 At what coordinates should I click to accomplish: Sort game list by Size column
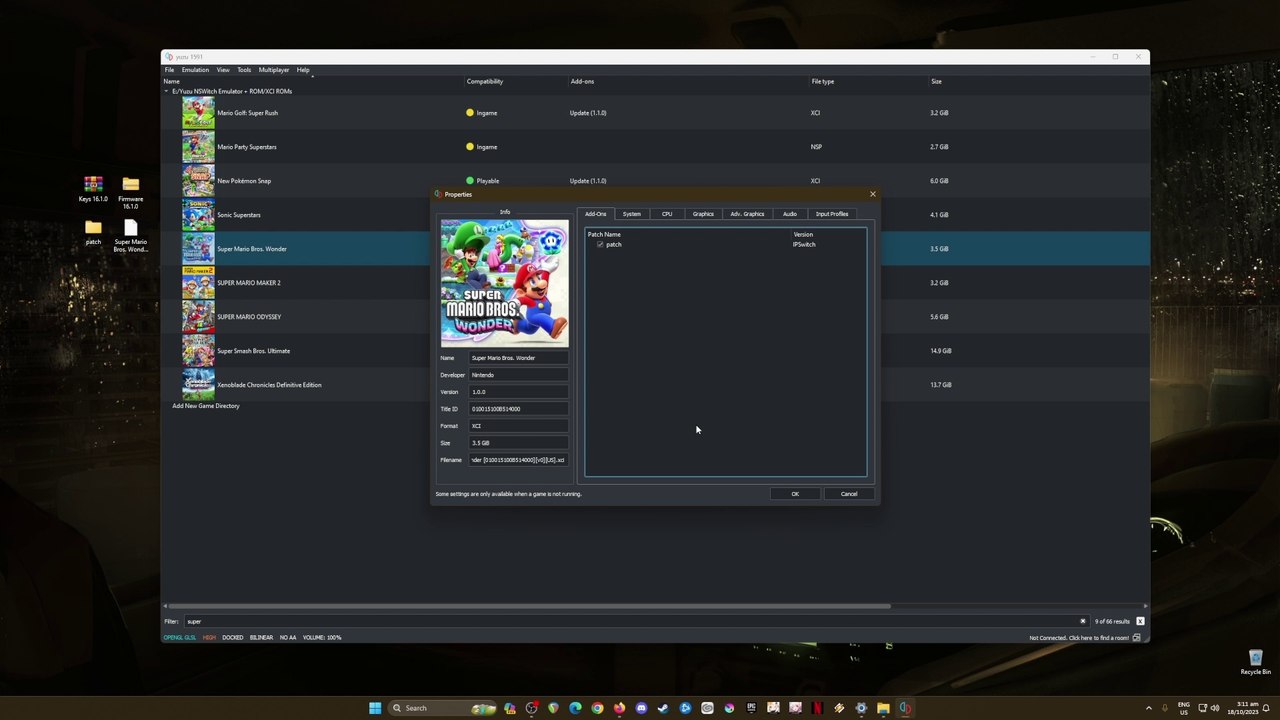coord(937,81)
